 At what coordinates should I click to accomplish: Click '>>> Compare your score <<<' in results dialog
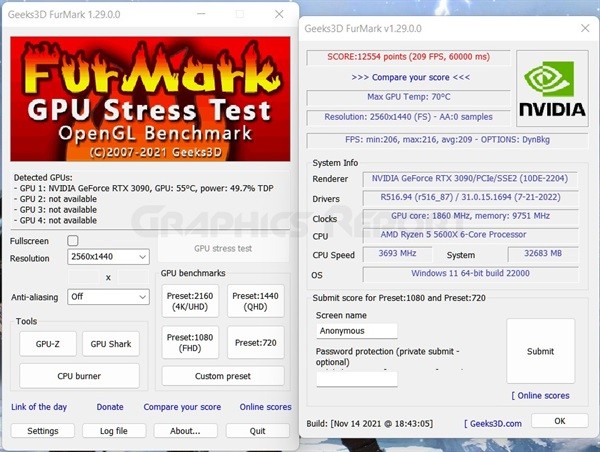(x=411, y=77)
